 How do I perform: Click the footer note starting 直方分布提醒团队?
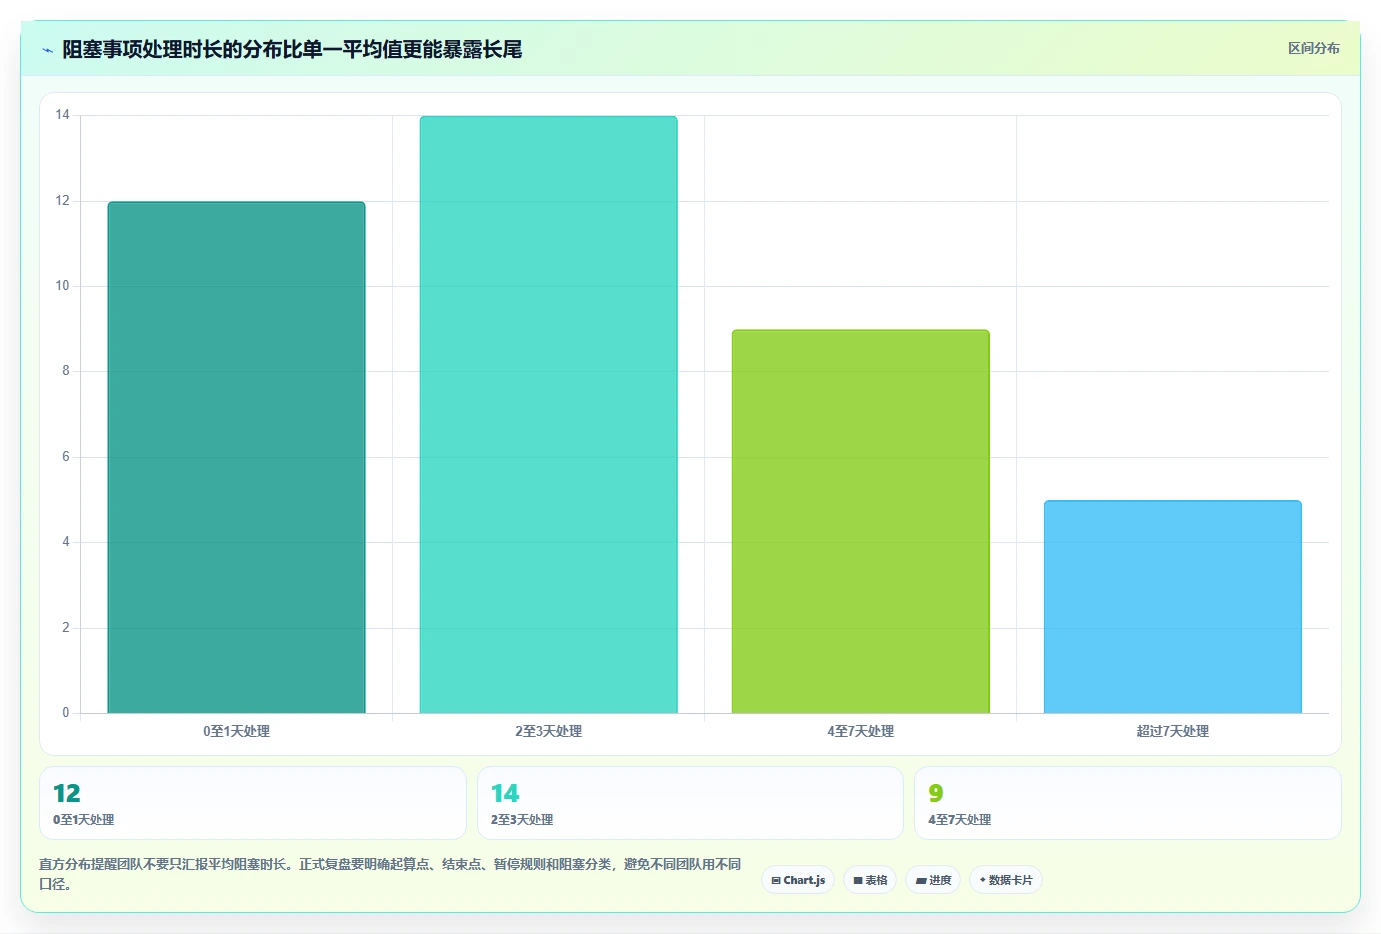tap(390, 874)
